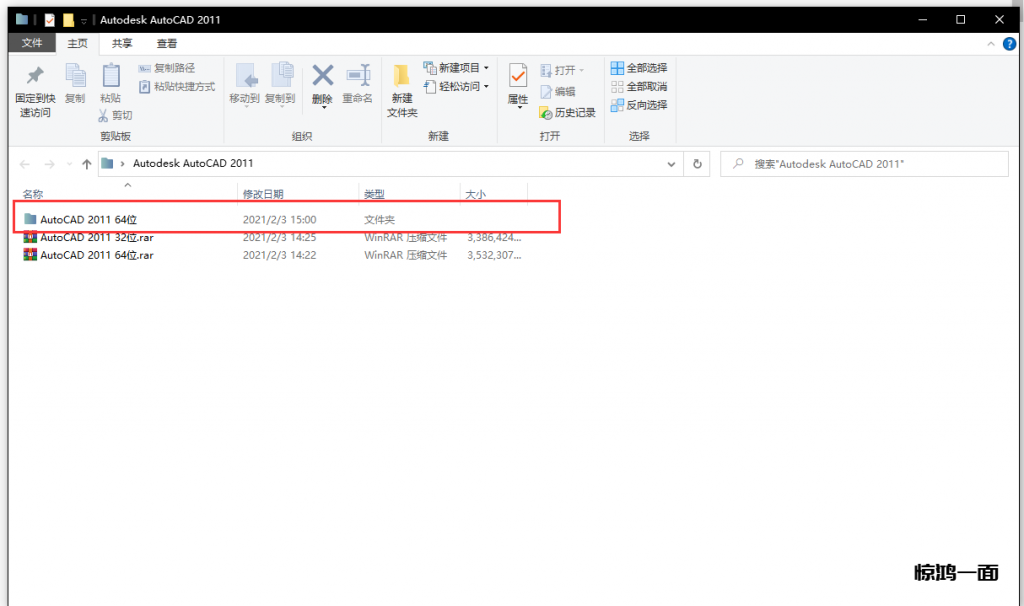The height and width of the screenshot is (606, 1024).
Task: Click the Pin to Quick Access icon
Action: coord(34,78)
